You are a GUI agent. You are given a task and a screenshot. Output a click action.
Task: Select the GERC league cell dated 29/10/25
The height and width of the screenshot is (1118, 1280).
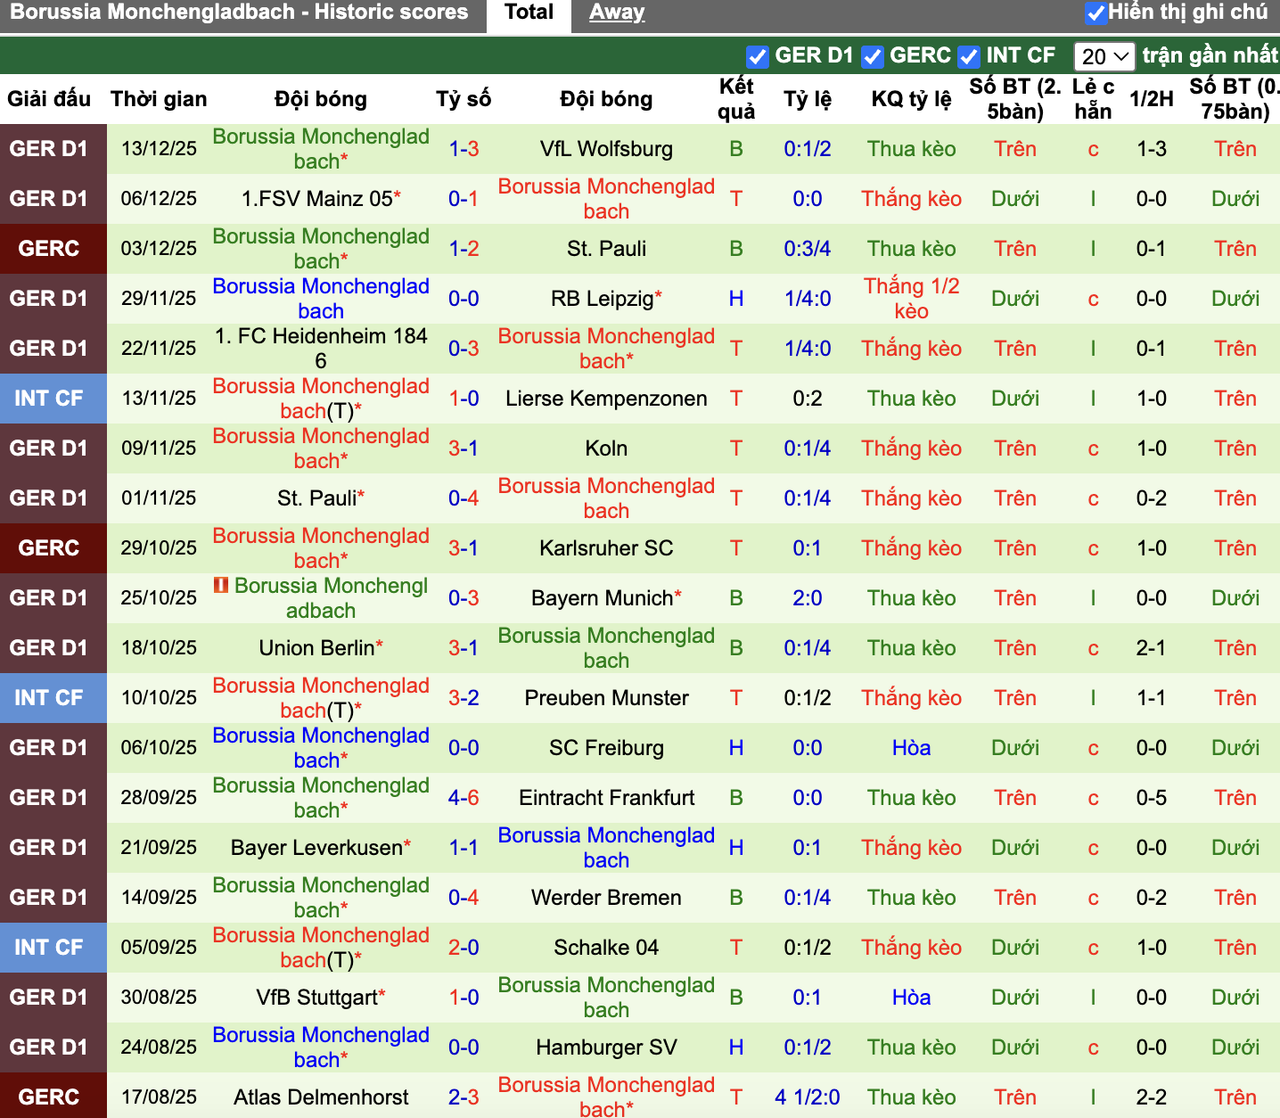pyautogui.click(x=53, y=549)
